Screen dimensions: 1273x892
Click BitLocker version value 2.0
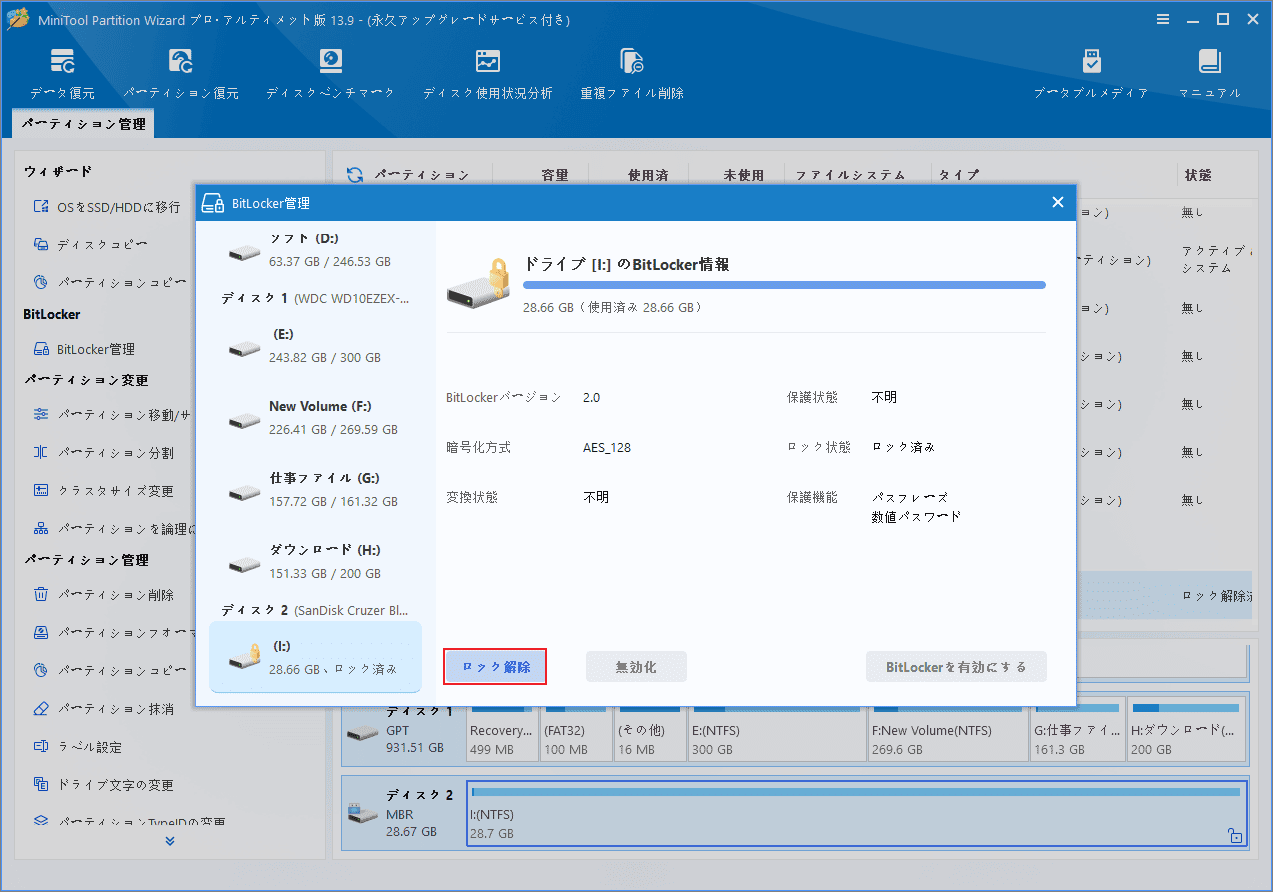point(592,397)
